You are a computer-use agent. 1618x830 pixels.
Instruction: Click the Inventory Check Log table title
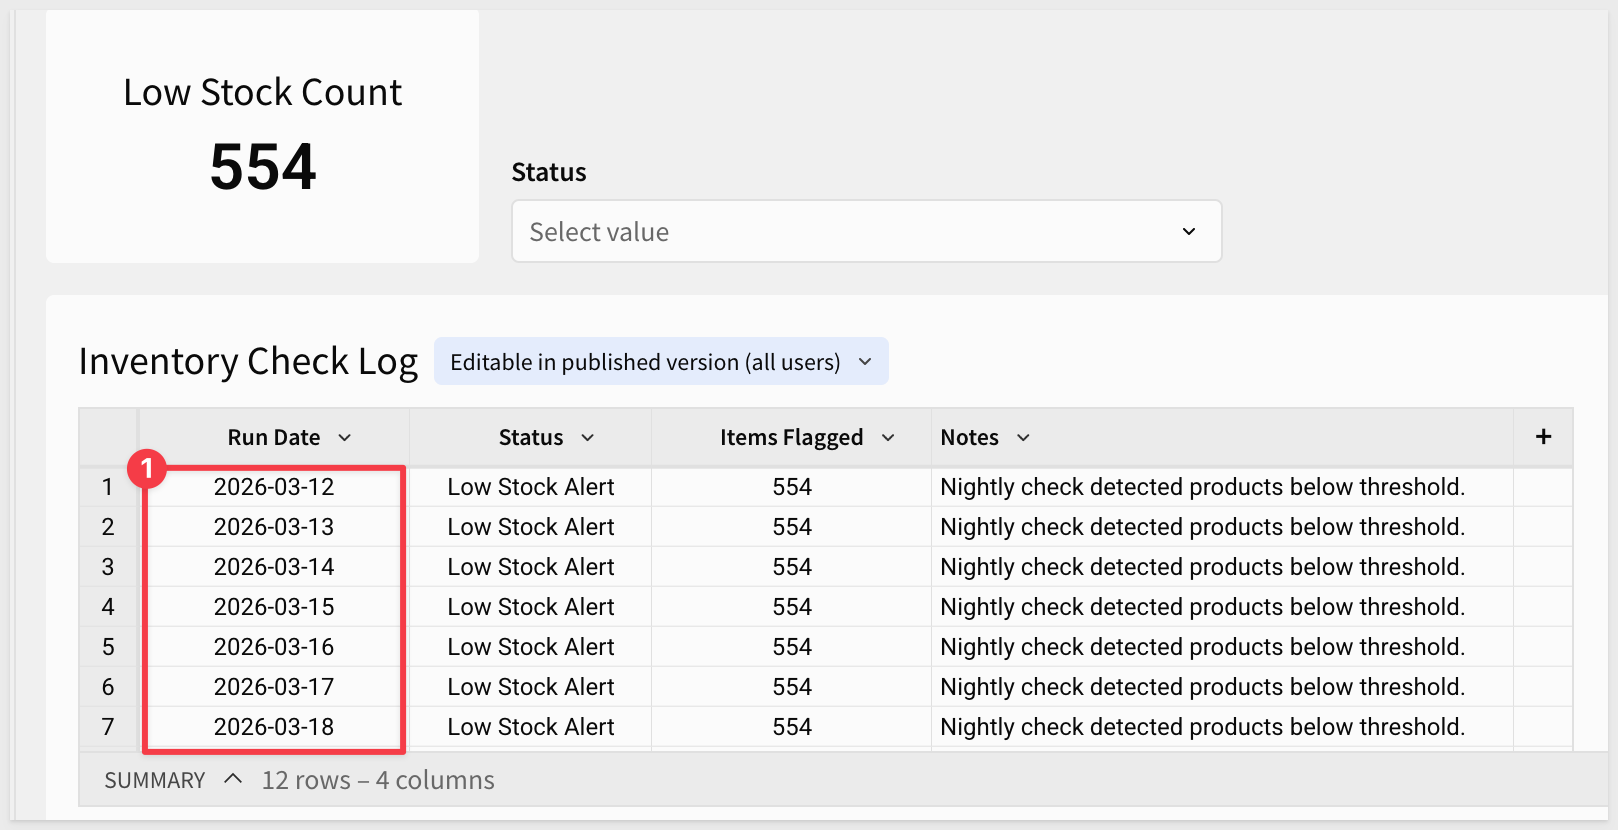[248, 361]
